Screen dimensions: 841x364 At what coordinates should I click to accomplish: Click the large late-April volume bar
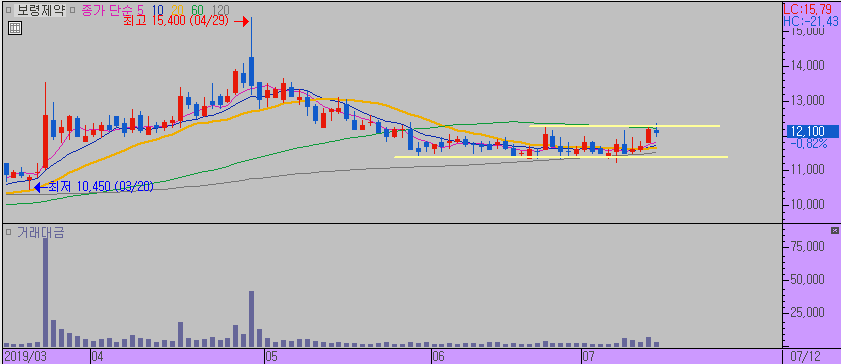[x=251, y=319]
